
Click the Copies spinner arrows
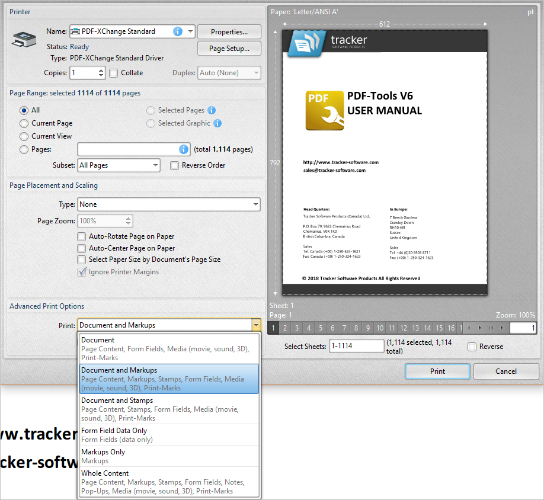(x=101, y=73)
